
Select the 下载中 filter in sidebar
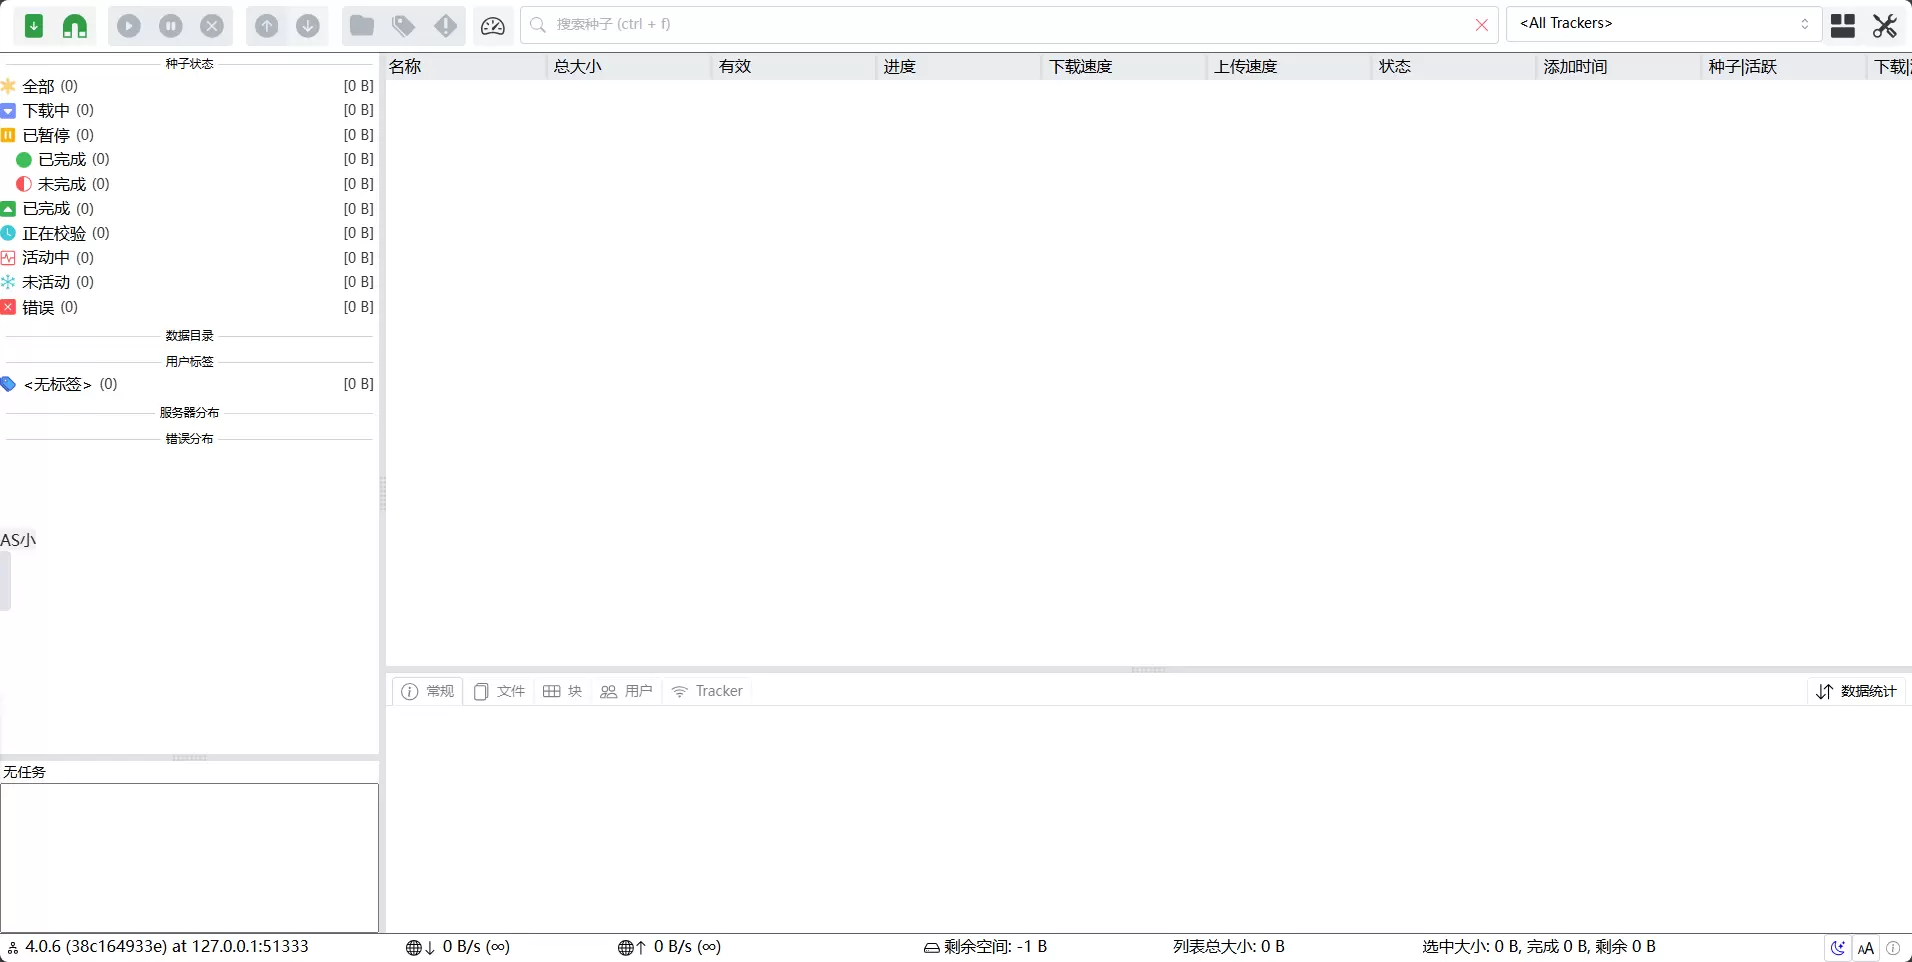[x=47, y=110]
